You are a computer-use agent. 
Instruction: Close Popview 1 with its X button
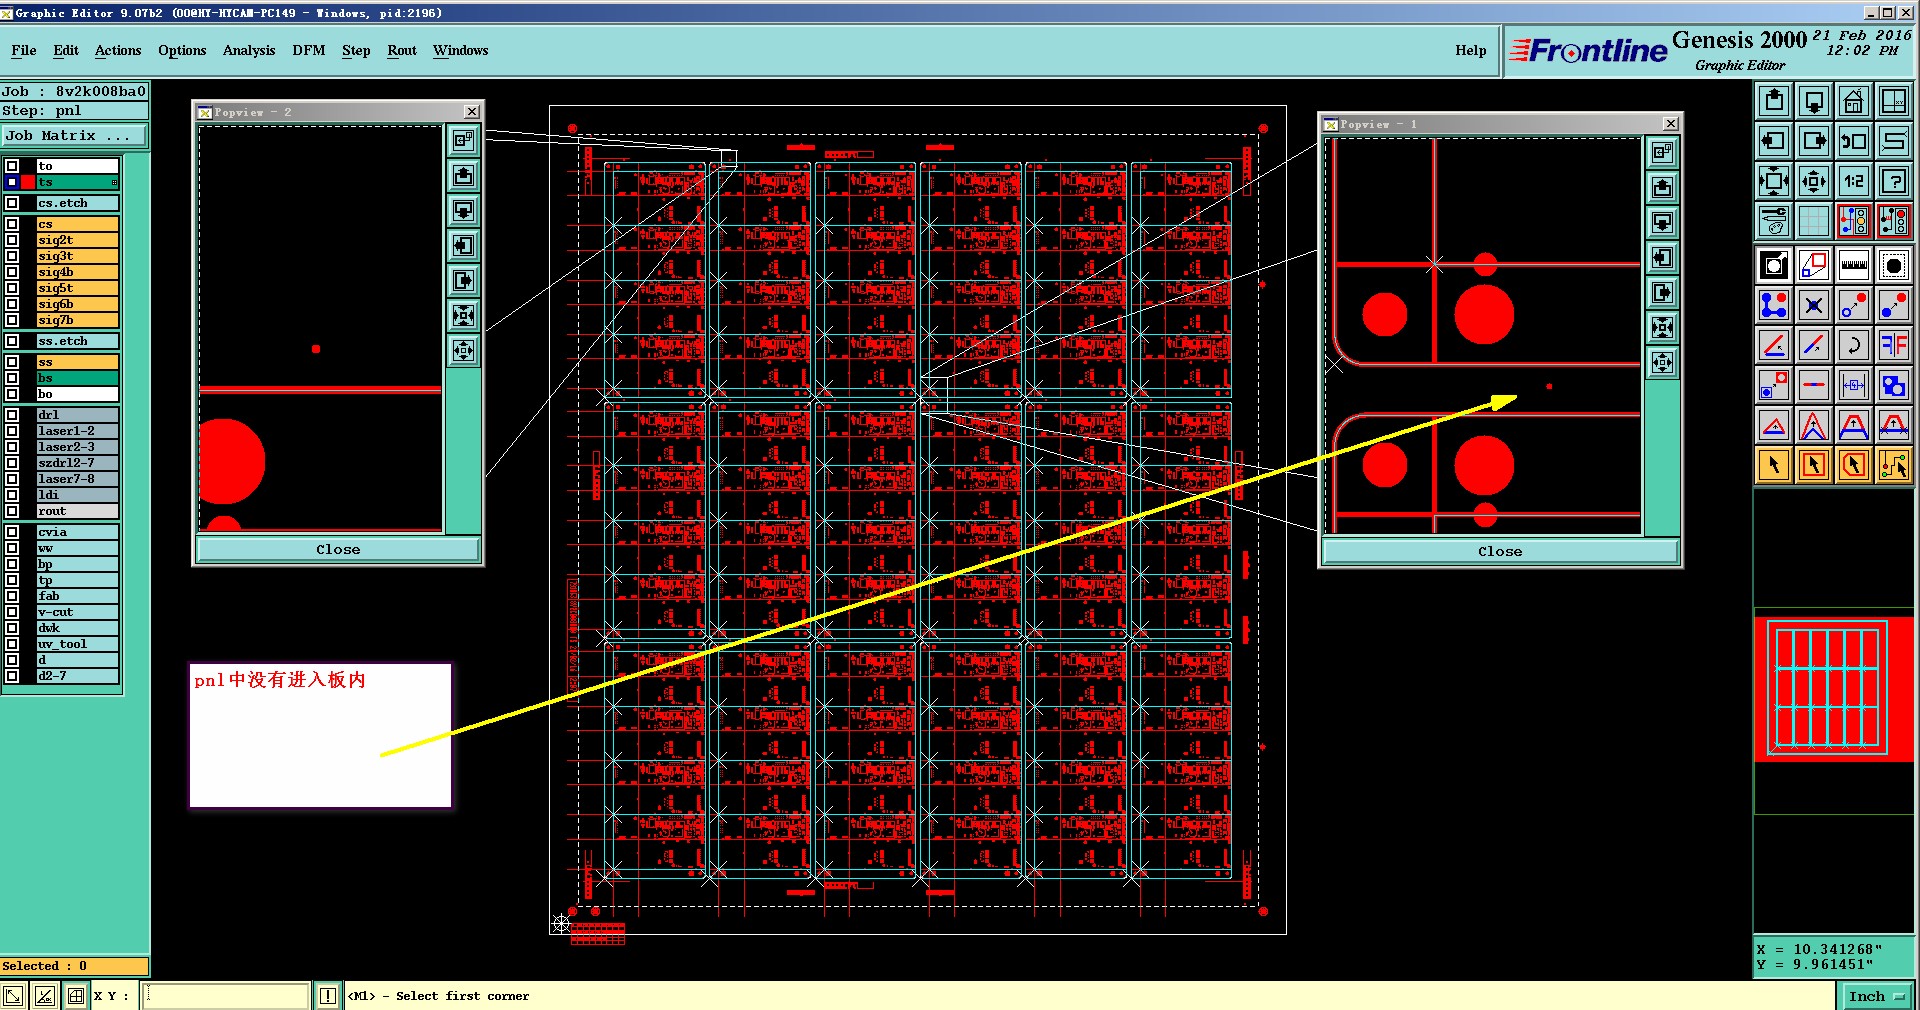(x=1670, y=124)
